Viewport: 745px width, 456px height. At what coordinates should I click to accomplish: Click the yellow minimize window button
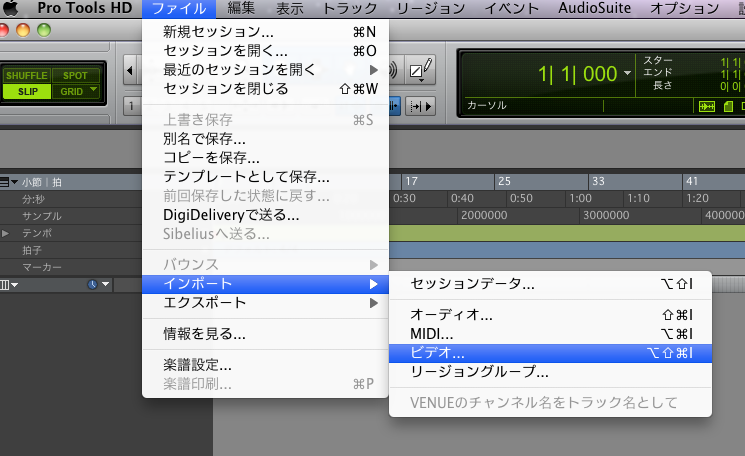pyautogui.click(x=23, y=30)
